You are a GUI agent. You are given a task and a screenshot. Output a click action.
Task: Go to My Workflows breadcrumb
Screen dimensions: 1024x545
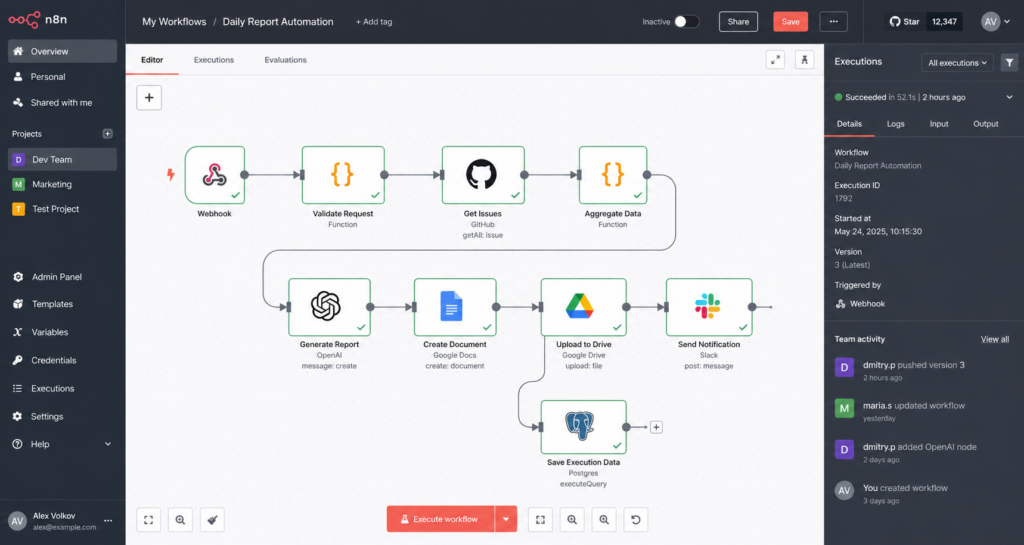(x=174, y=22)
